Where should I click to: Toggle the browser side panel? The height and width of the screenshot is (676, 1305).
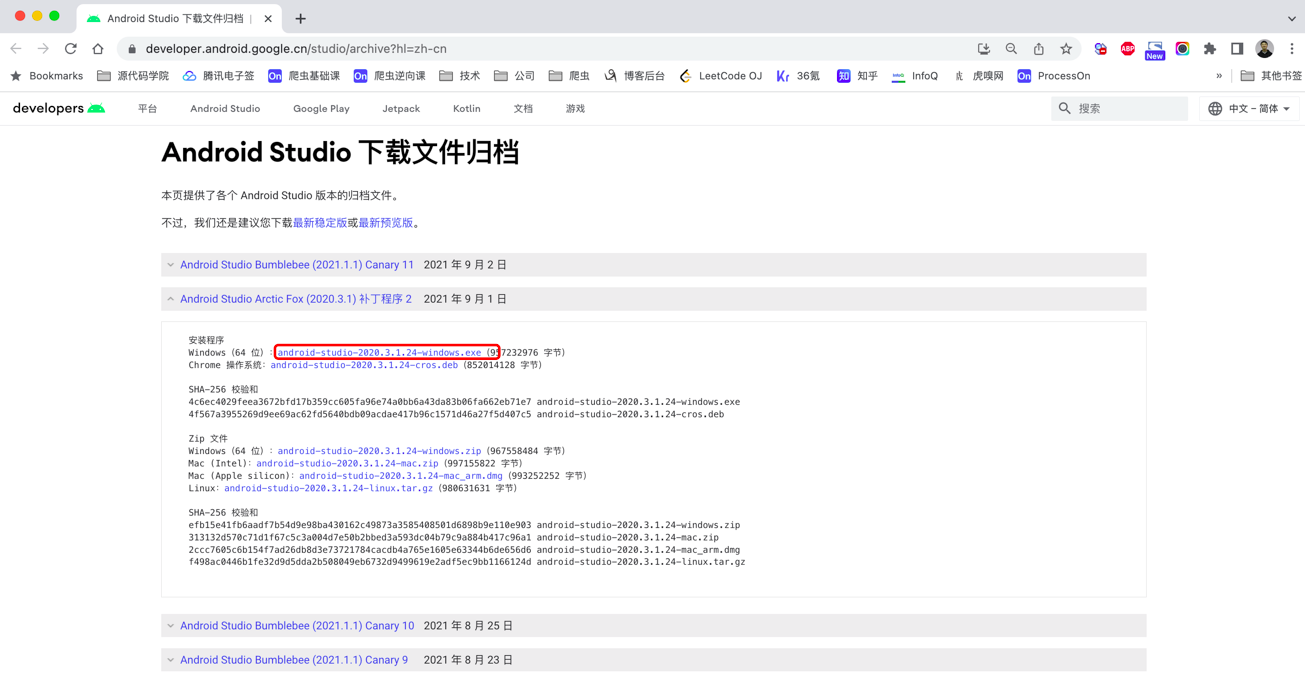pyautogui.click(x=1237, y=48)
